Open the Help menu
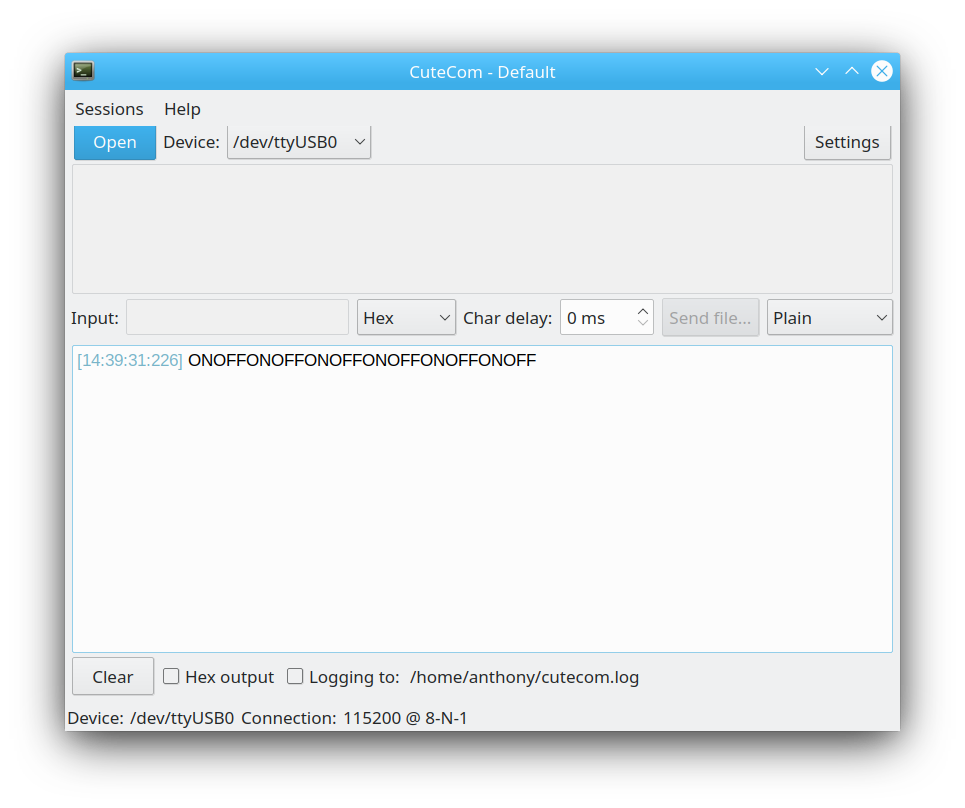This screenshot has height=808, width=965. pyautogui.click(x=182, y=109)
